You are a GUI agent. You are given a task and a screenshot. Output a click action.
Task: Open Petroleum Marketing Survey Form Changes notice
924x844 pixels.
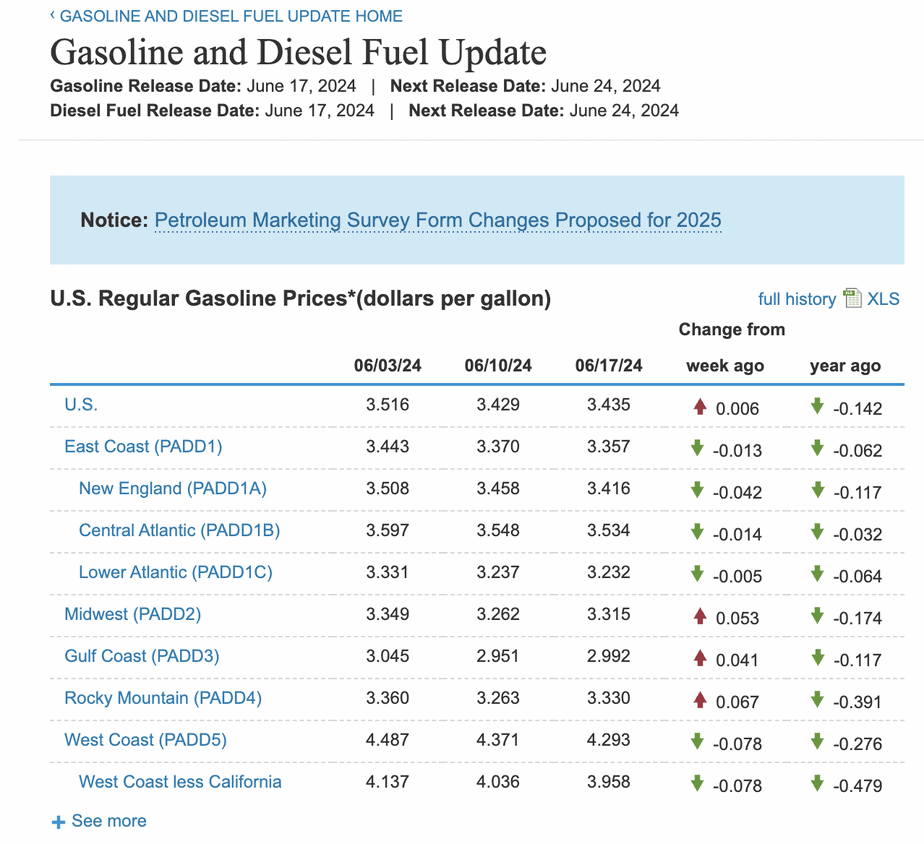[x=438, y=220]
